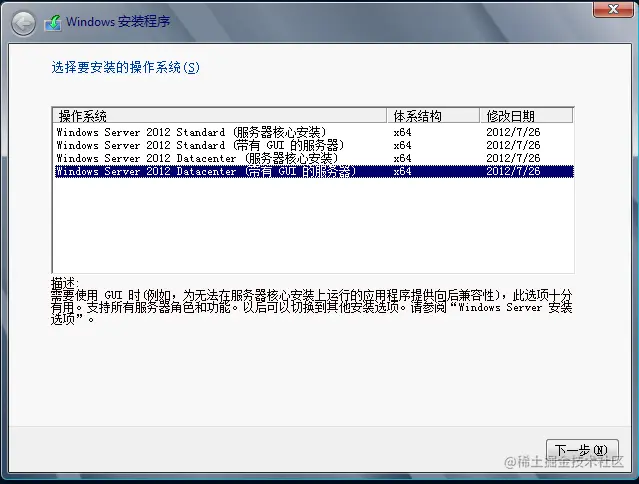Click date 2012/7/26 in highlighted Datacenter GUI row

click(x=513, y=172)
